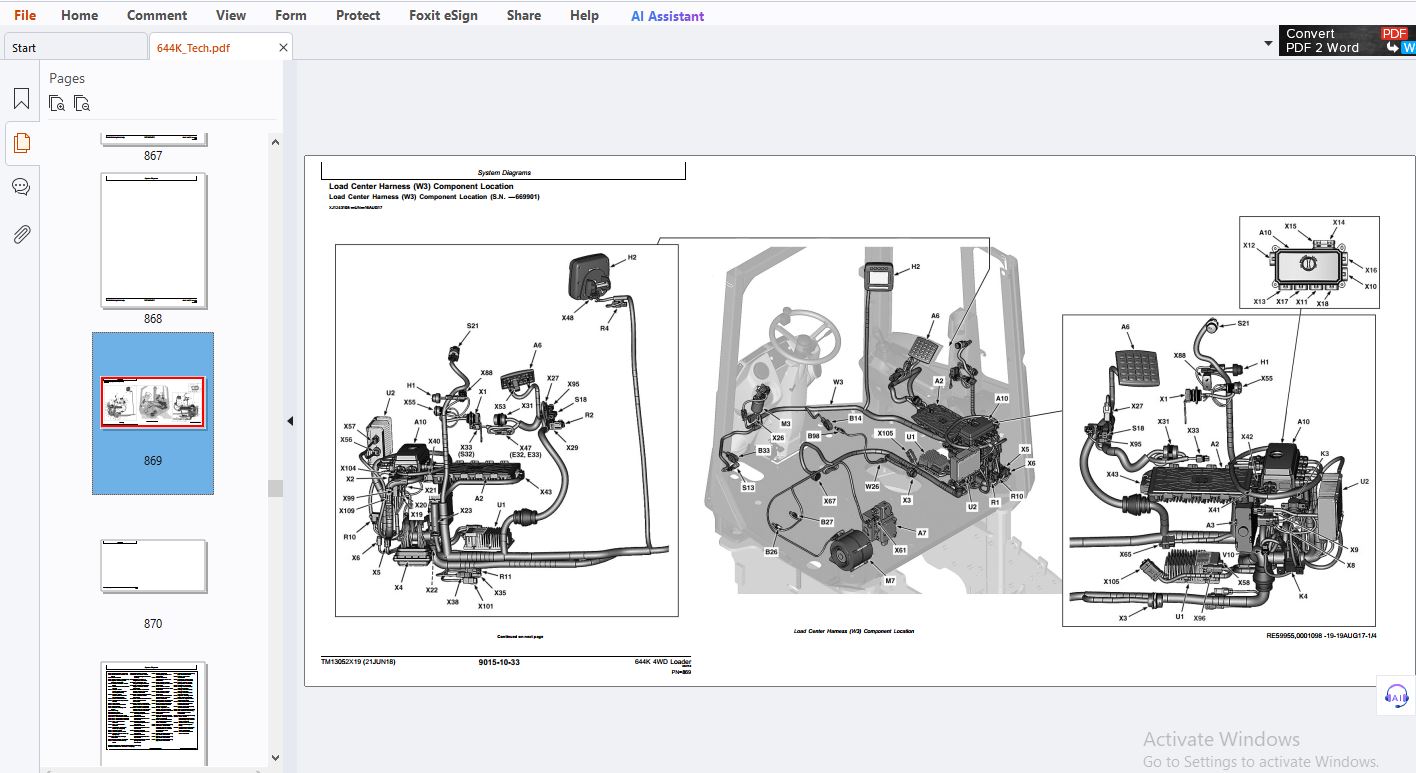Viewport: 1416px width, 773px height.
Task: Click the enlarge page thumbnails icon
Action: coord(57,103)
